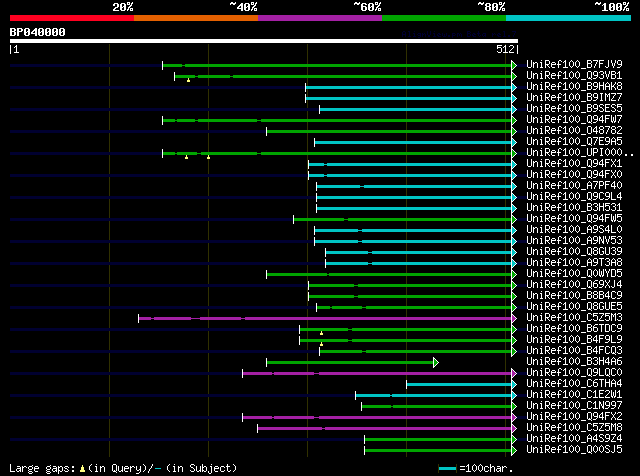Open hit UniRef100_Q93VB1
The height and width of the screenshot is (476, 640).
[574, 75]
